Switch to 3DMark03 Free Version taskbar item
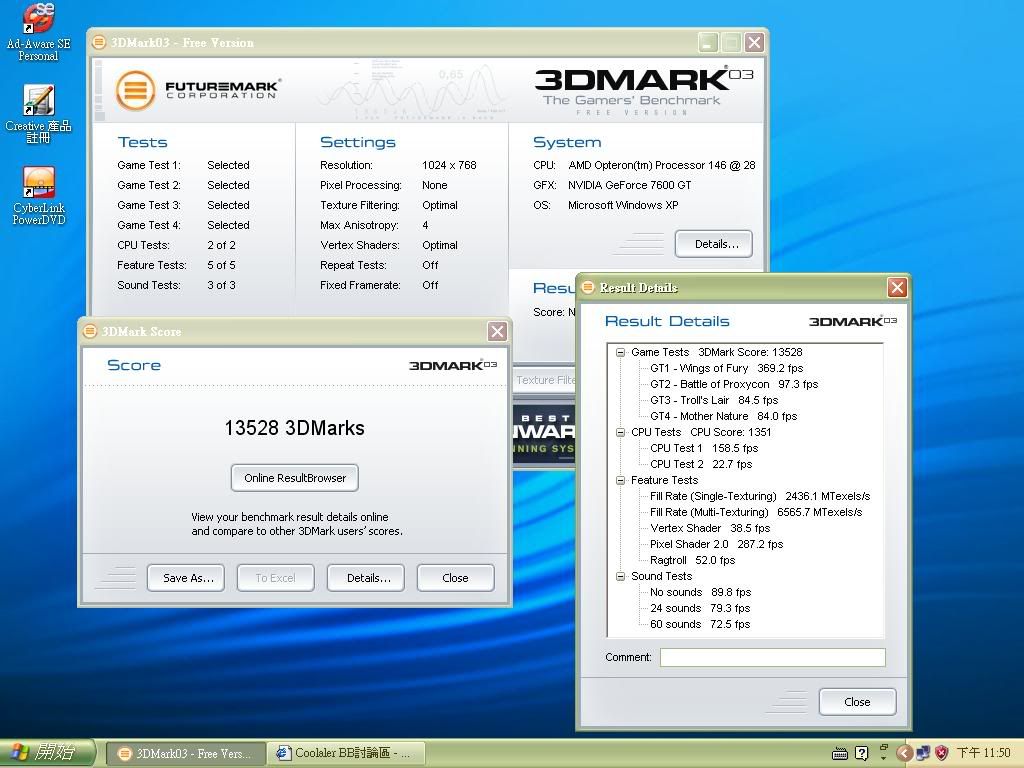1024x768 pixels. (x=185, y=753)
